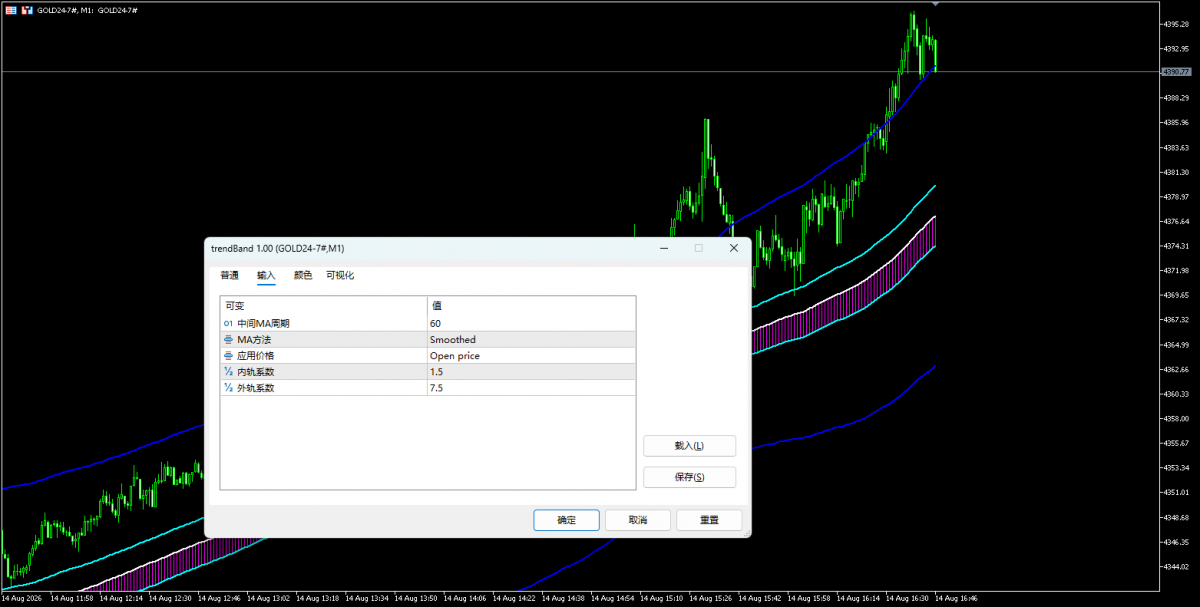1200x607 pixels.
Task: Click the 保存(S) button
Action: tap(690, 477)
